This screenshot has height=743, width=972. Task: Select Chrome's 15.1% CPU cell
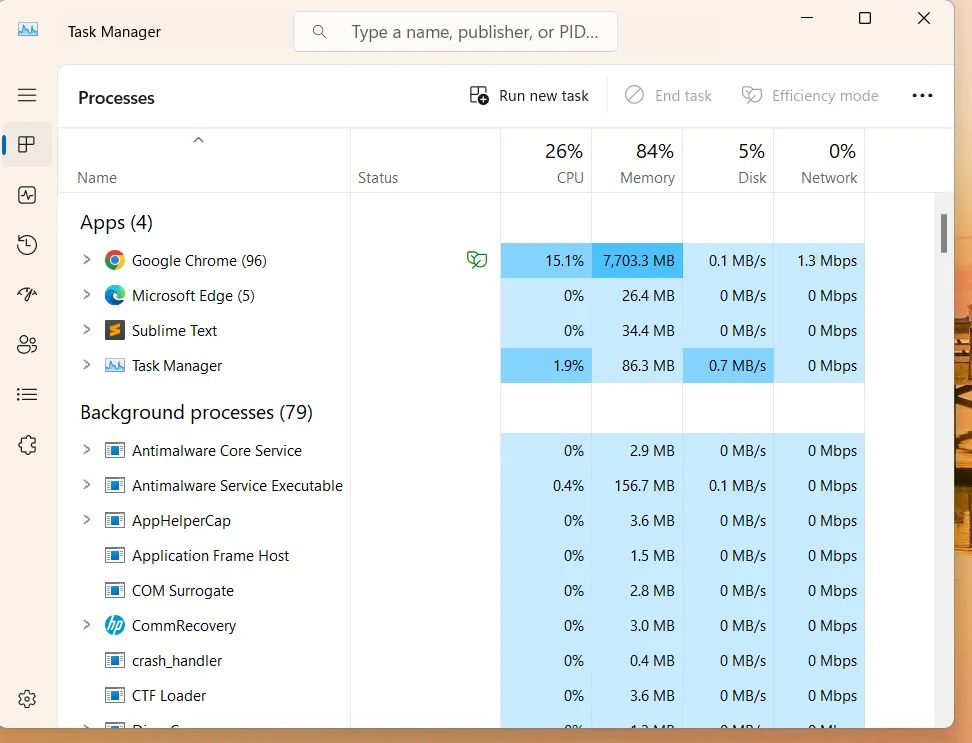click(x=546, y=260)
